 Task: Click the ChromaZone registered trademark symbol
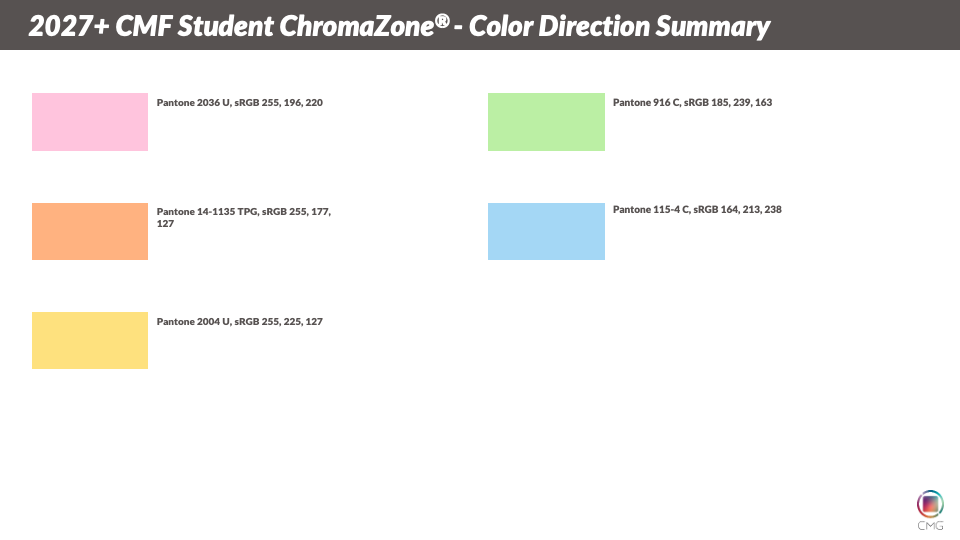click(x=442, y=20)
